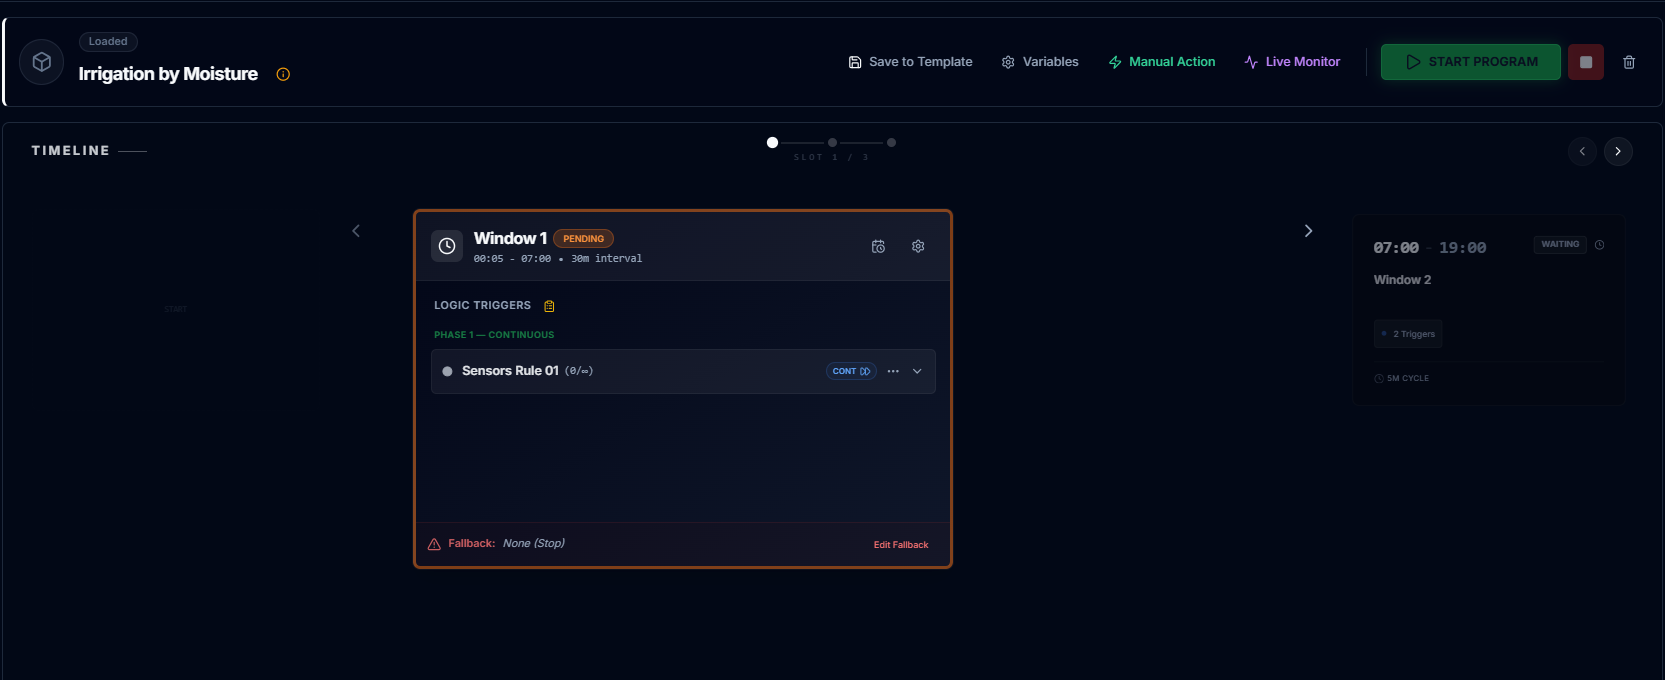This screenshot has height=680, width=1665.
Task: Click the clock icon on the Window 2 card
Action: pos(1600,245)
